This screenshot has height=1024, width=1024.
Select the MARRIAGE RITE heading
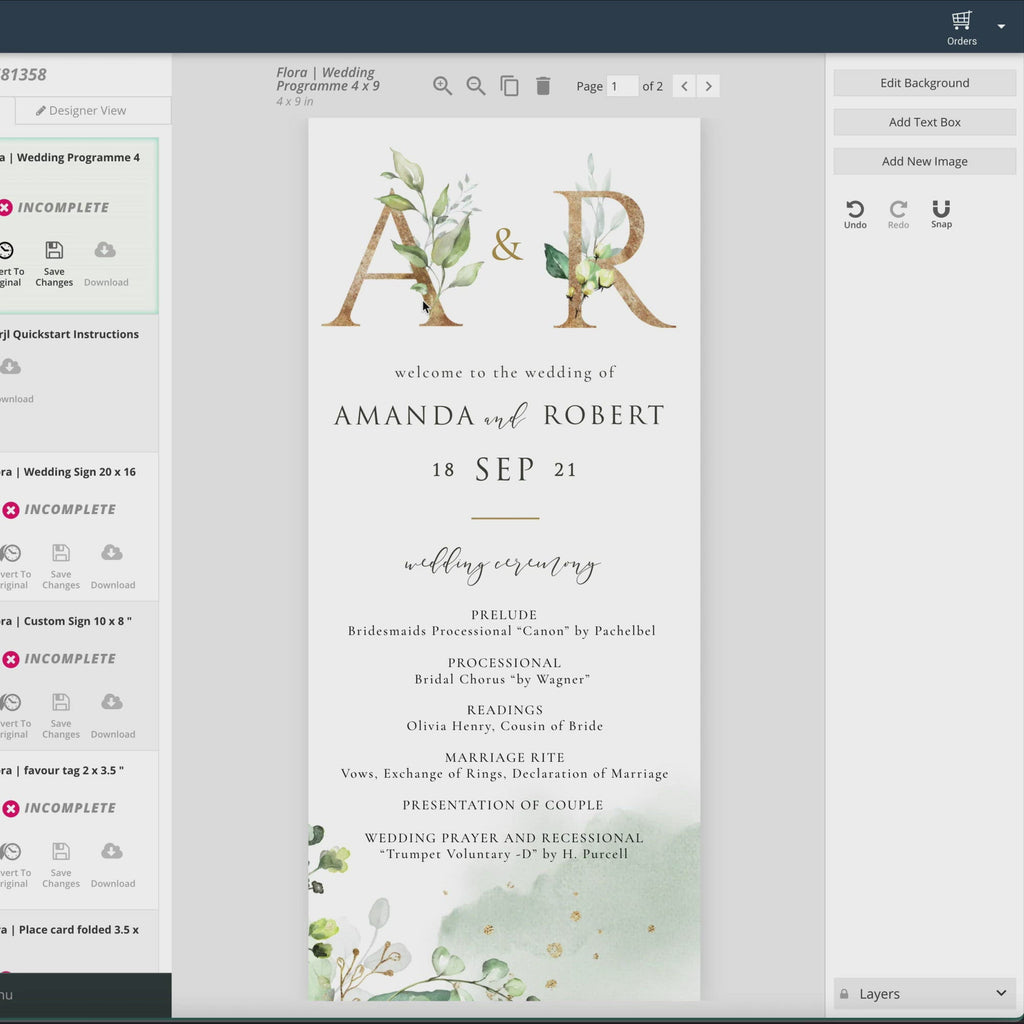click(x=505, y=758)
